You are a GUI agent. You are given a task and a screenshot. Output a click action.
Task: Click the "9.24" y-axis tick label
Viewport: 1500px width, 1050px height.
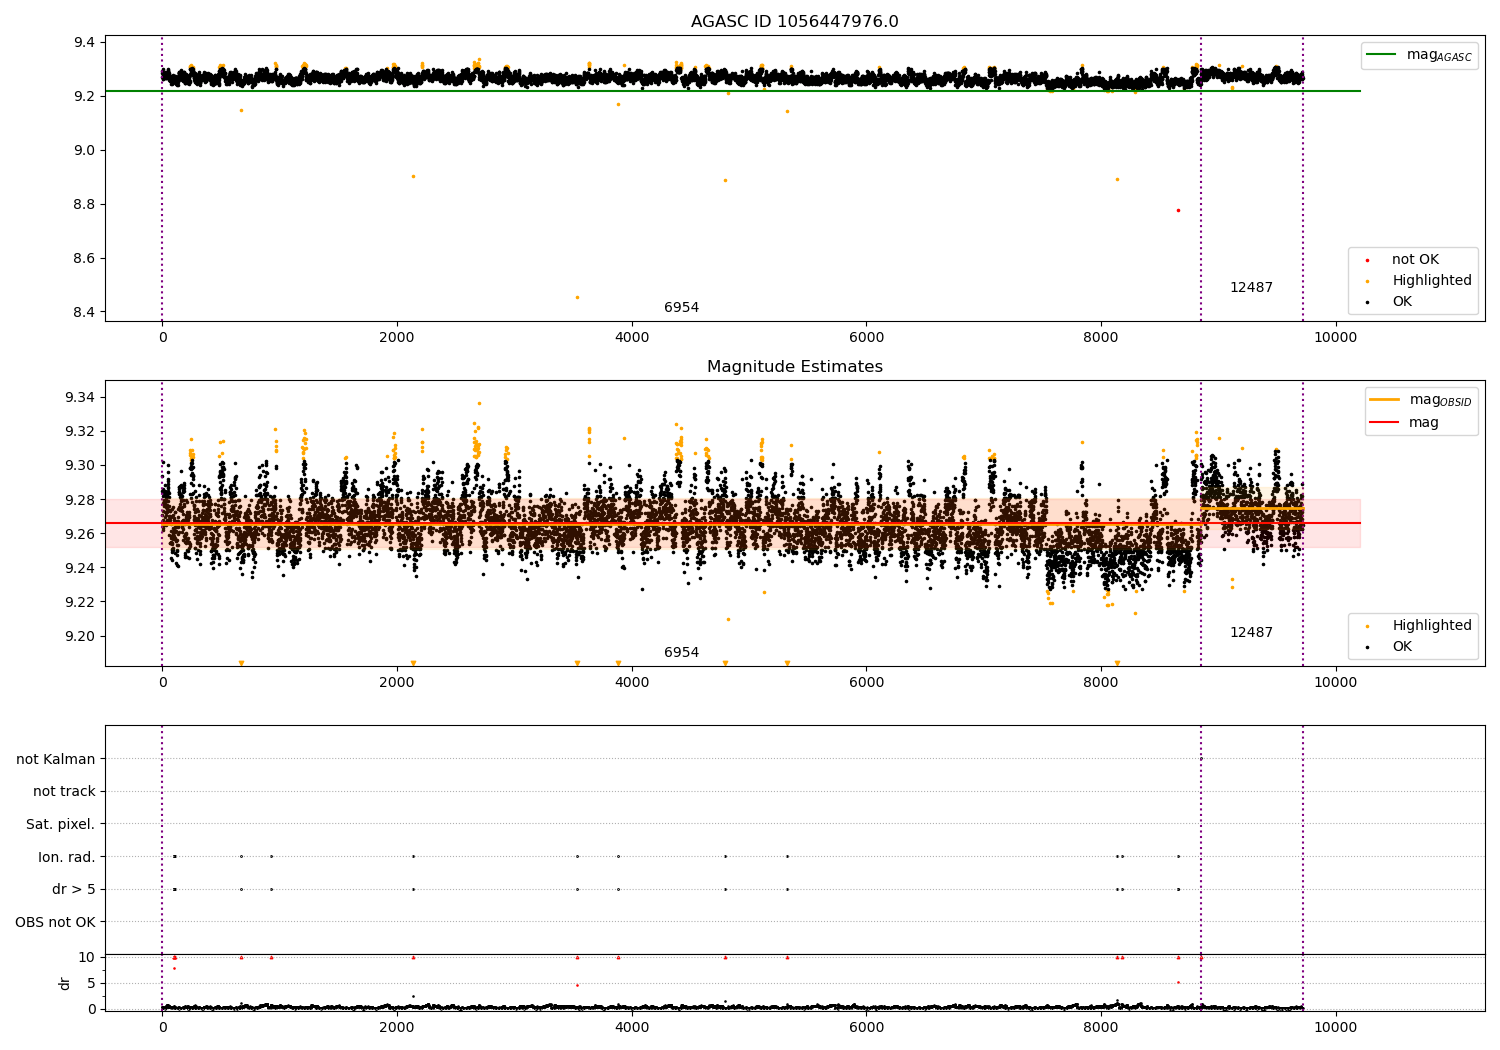[80, 568]
